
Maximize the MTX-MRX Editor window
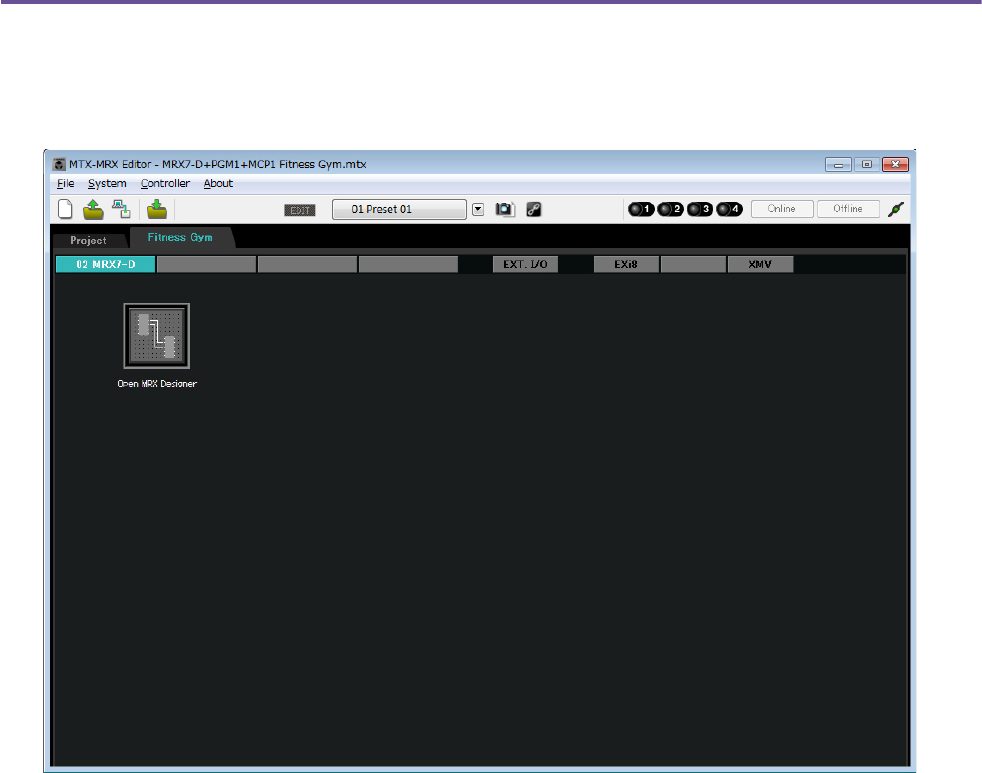pos(867,164)
